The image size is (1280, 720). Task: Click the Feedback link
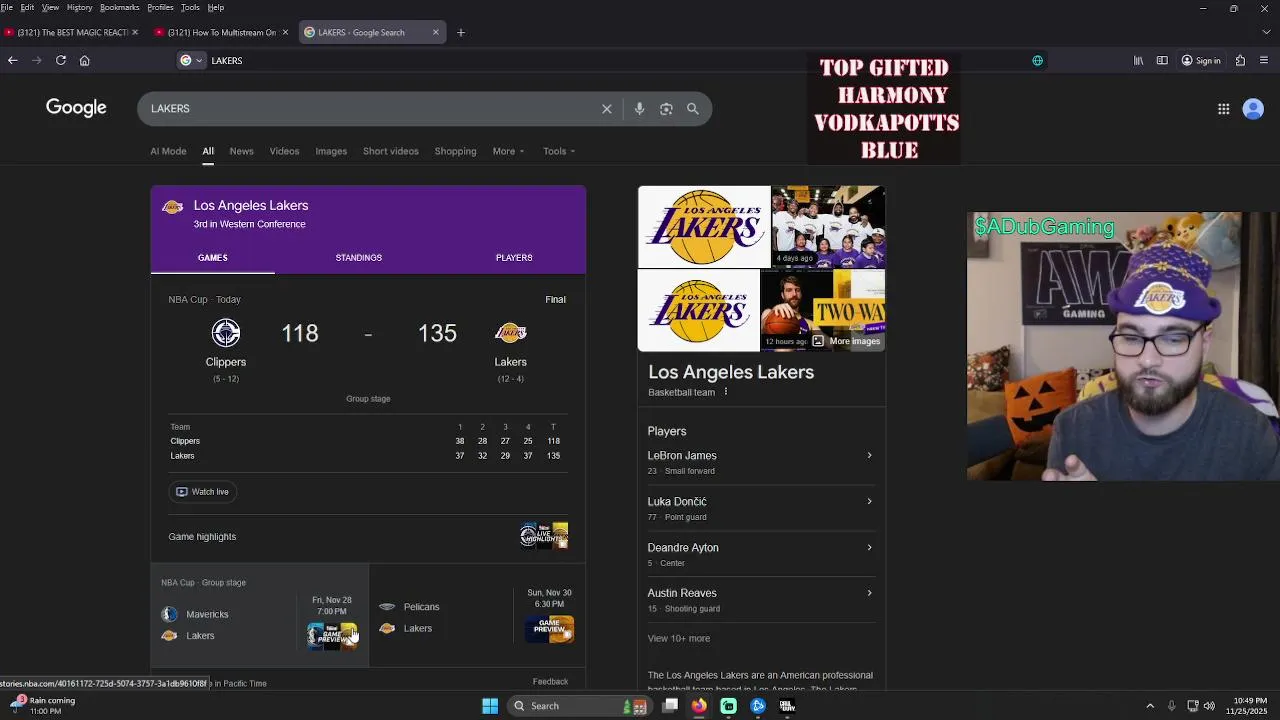point(550,682)
